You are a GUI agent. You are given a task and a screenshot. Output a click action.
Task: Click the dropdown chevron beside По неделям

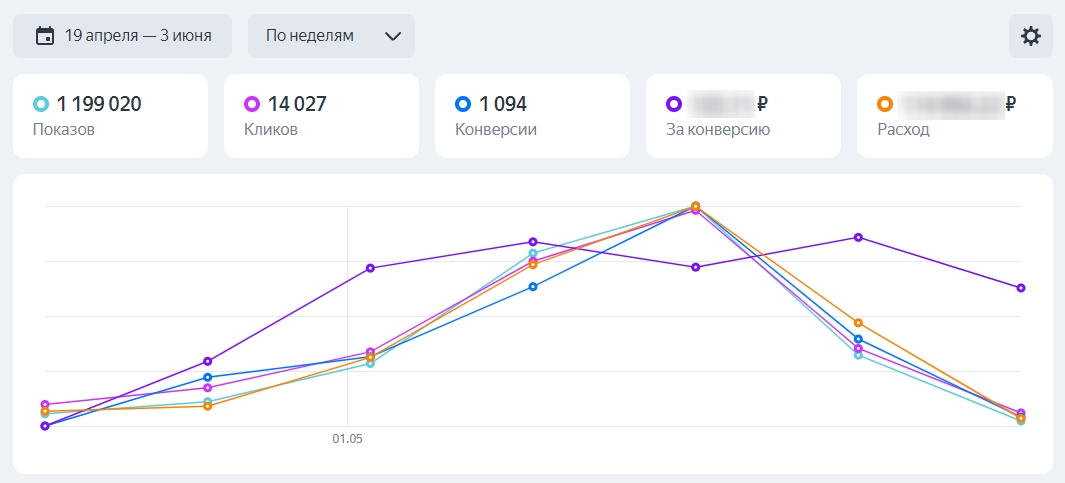click(393, 36)
